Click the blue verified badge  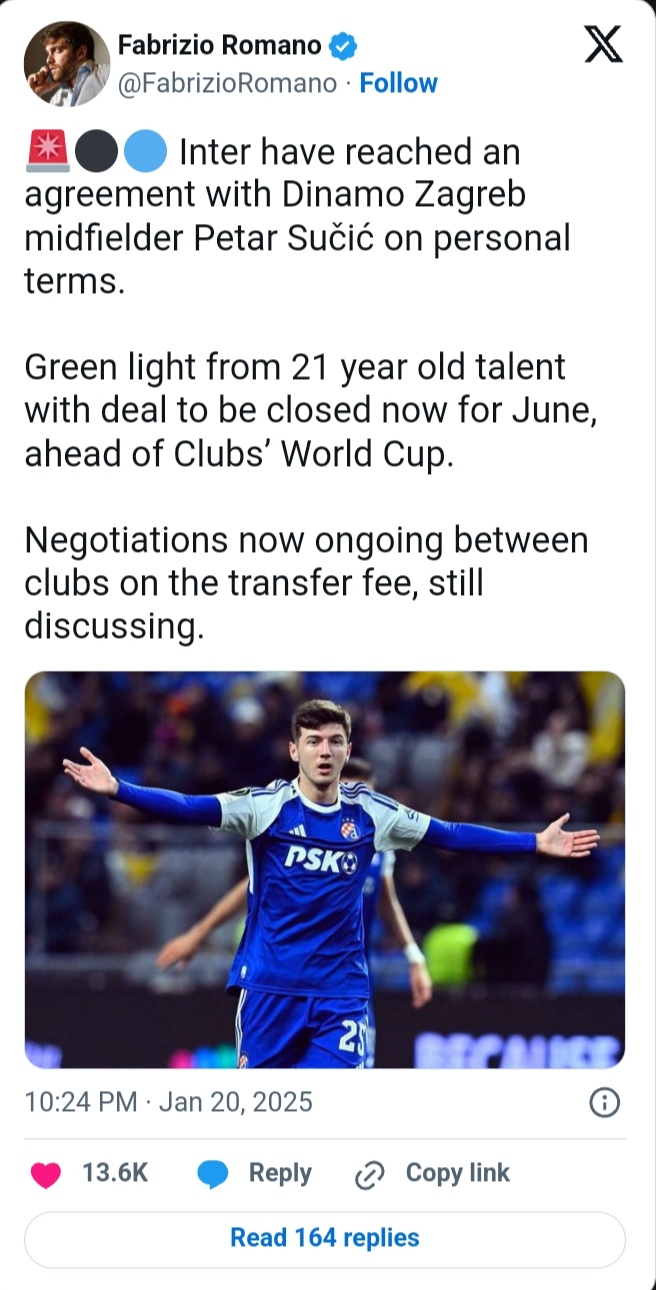pos(343,46)
